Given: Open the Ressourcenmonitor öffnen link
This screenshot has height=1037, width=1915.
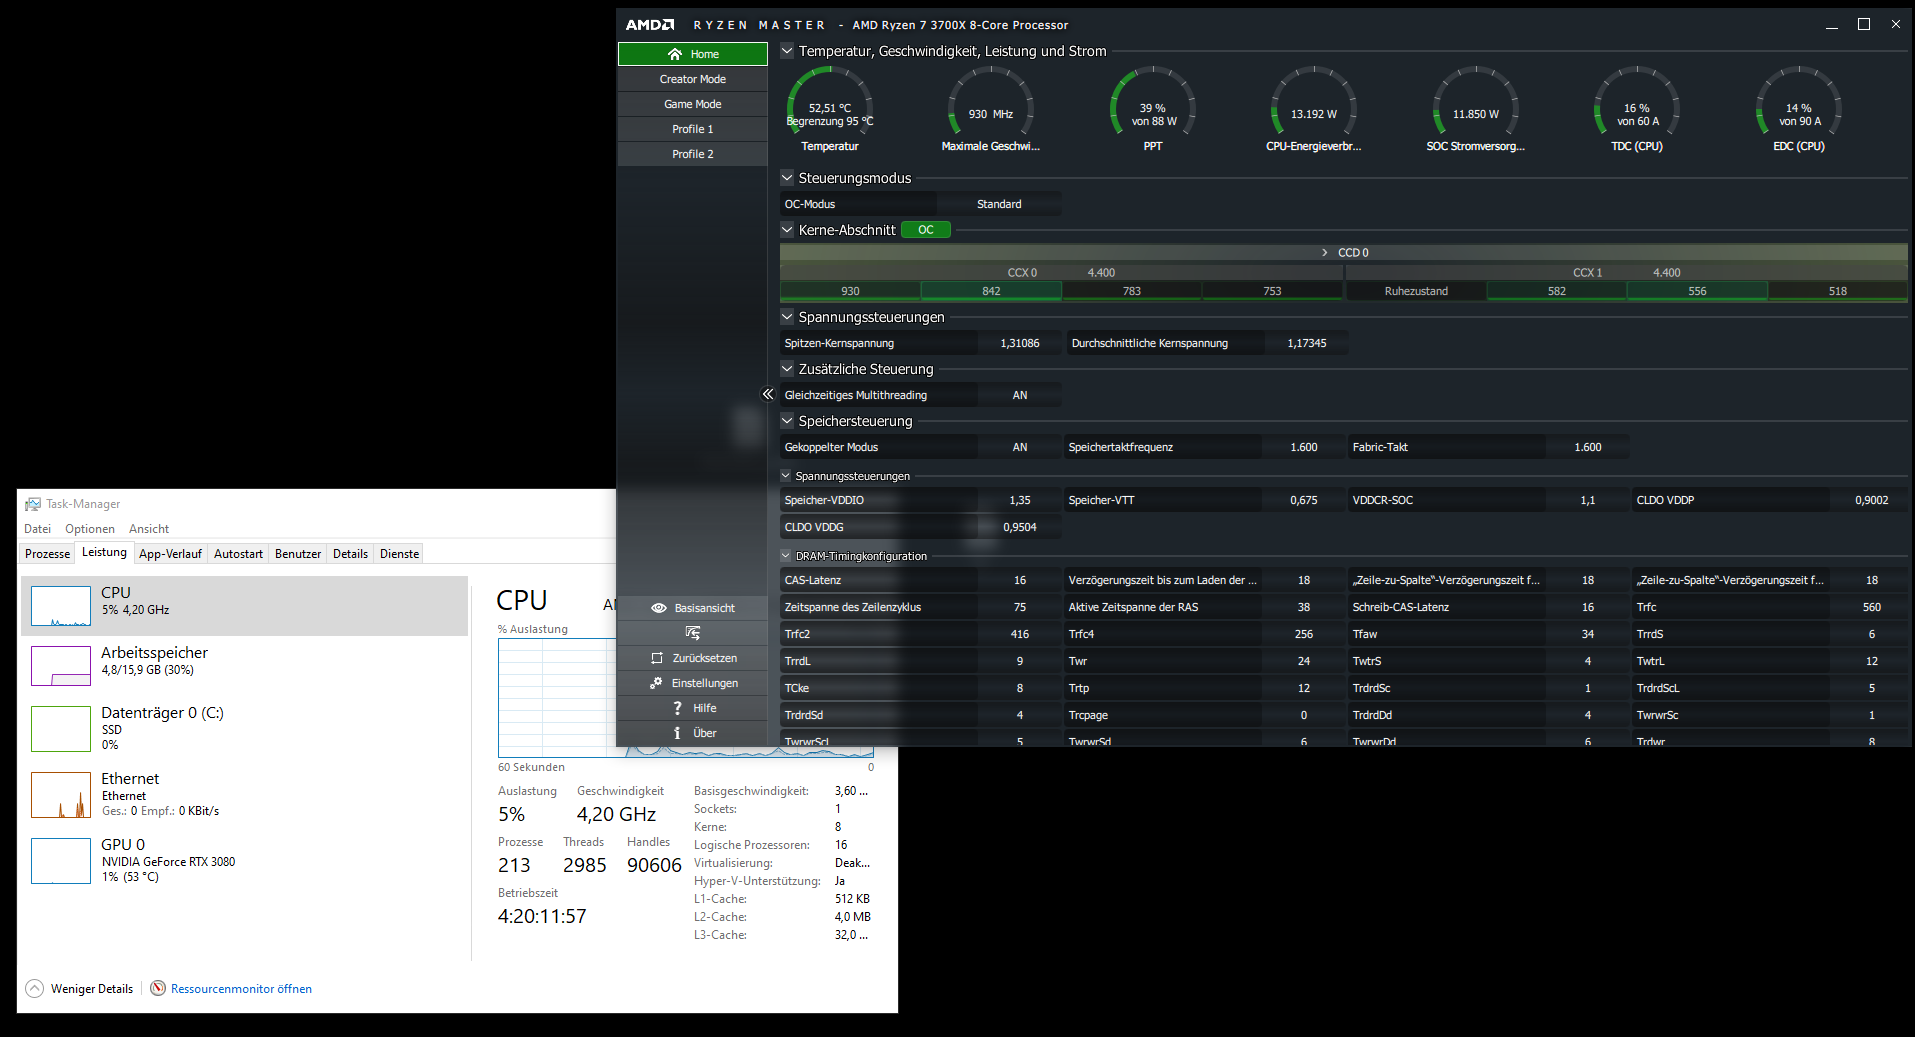Looking at the screenshot, I should click(x=241, y=989).
